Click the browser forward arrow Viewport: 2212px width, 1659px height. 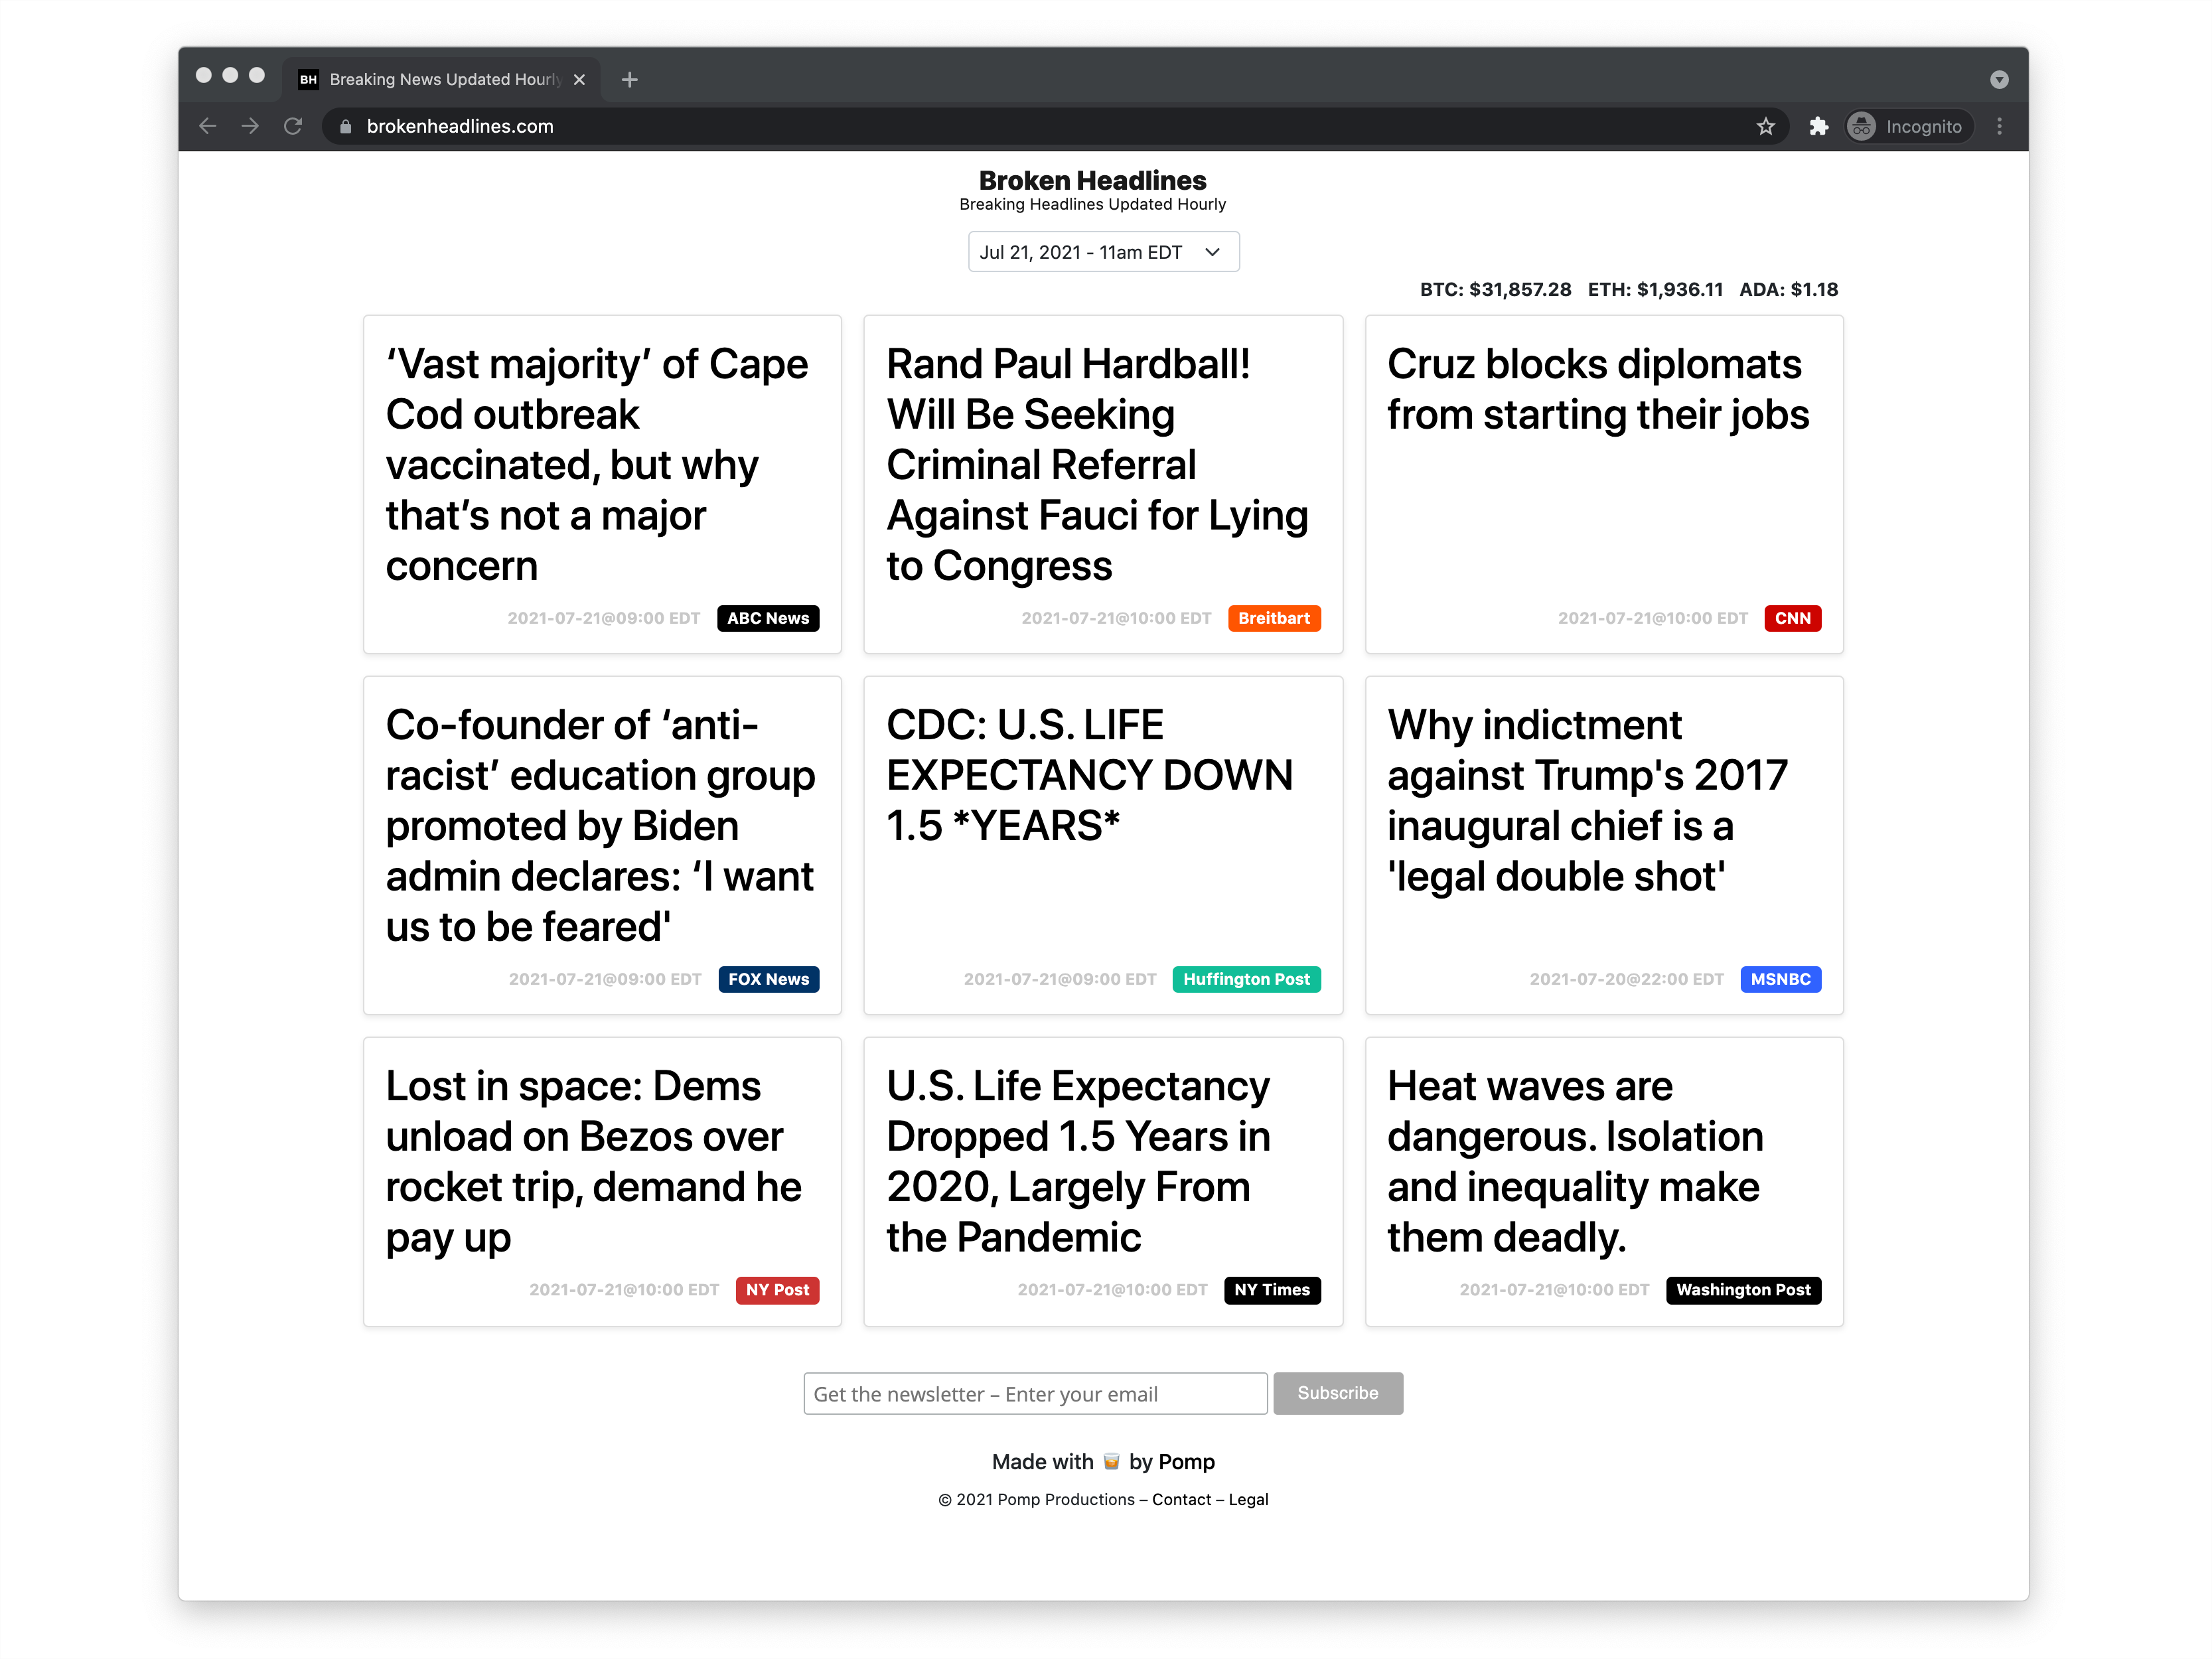point(250,126)
